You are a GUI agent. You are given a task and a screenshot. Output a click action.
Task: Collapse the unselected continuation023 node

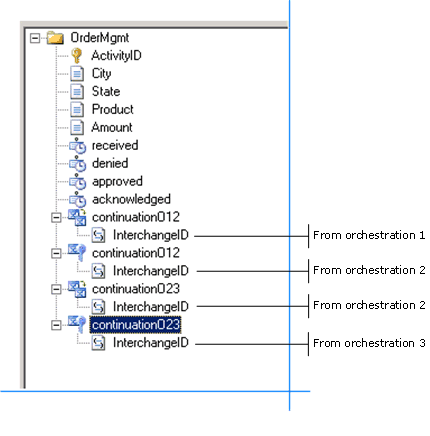tap(56, 289)
